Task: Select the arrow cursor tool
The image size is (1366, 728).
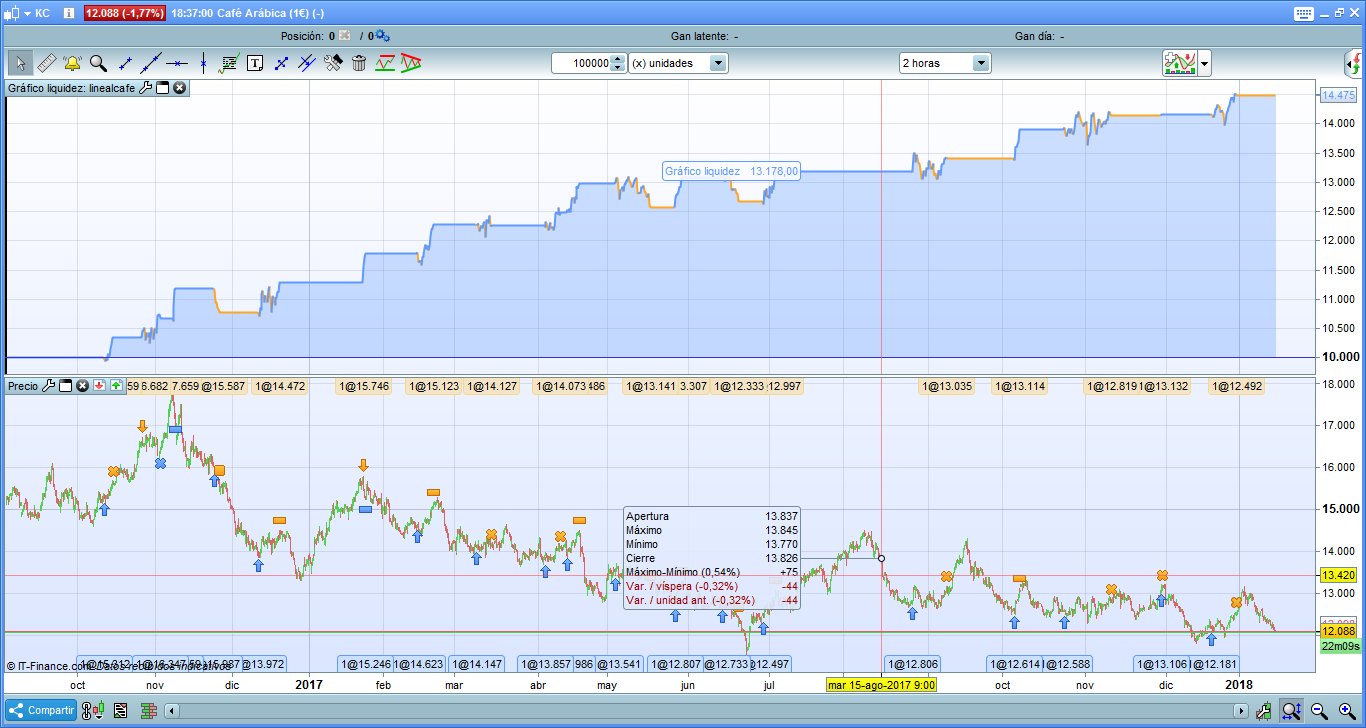Action: 20,63
